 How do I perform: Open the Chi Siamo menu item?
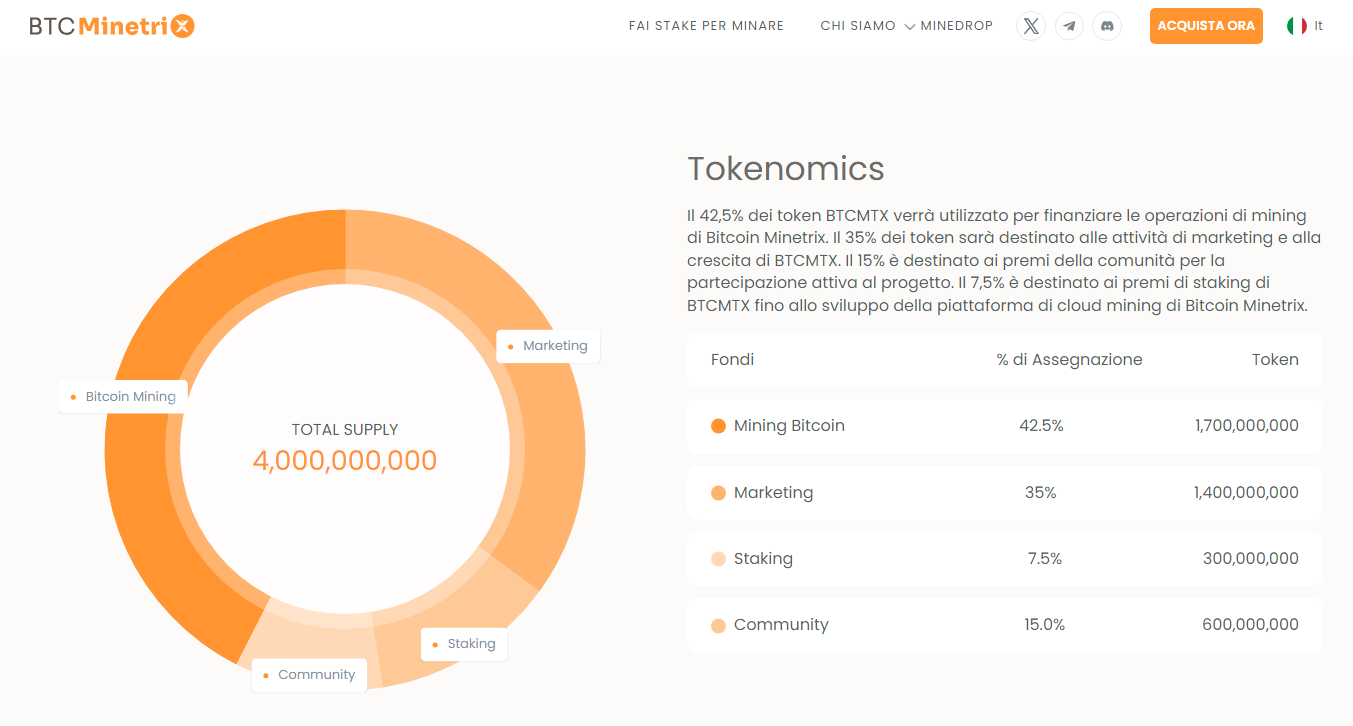[x=858, y=26]
